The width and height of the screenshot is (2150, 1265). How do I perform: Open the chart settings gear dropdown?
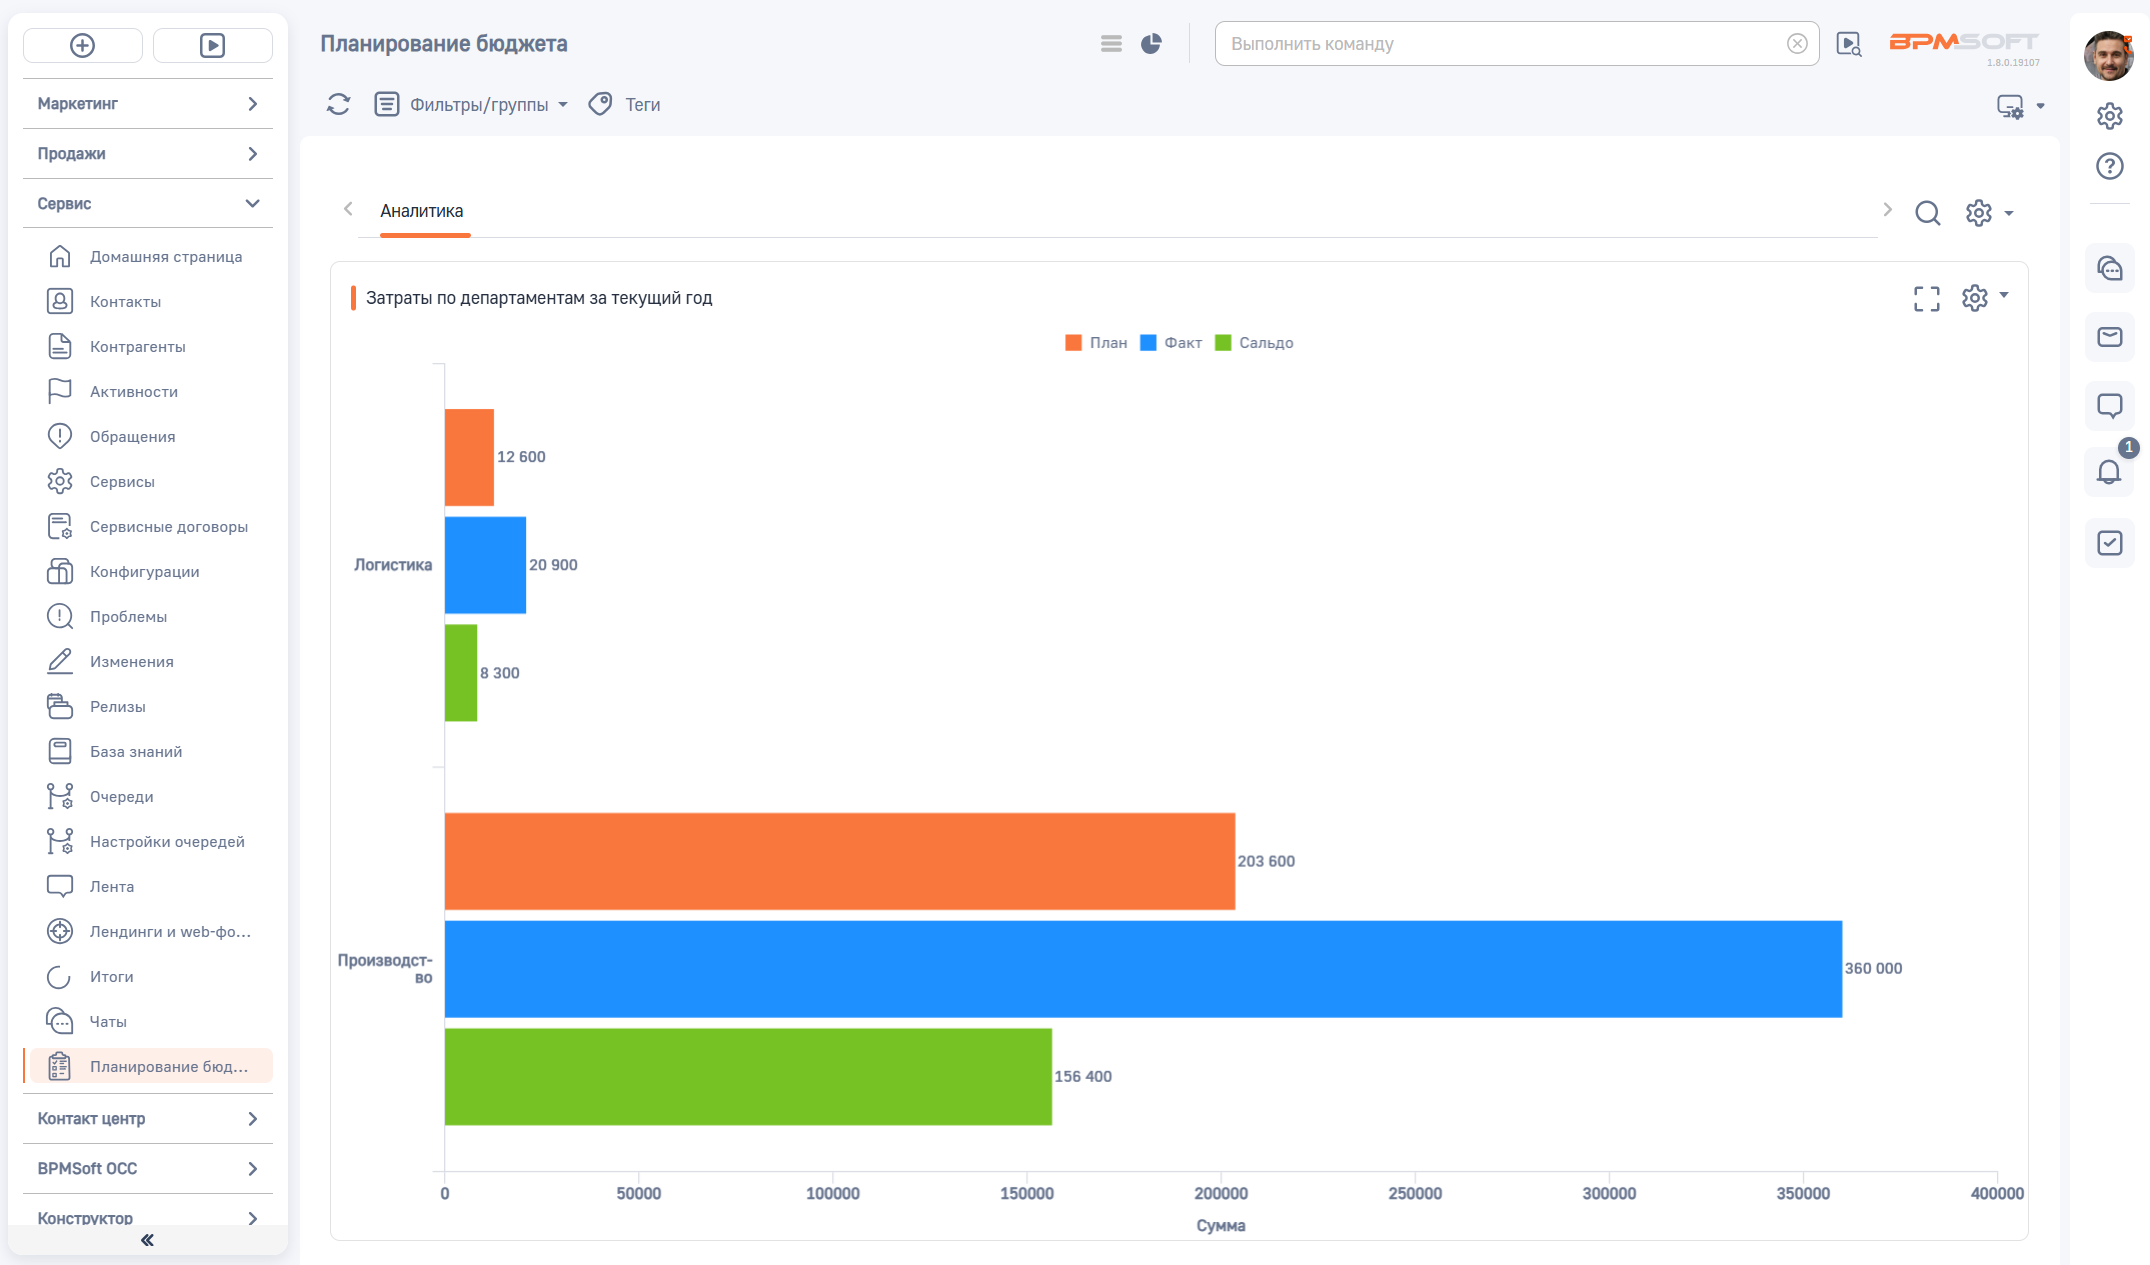pos(1983,298)
